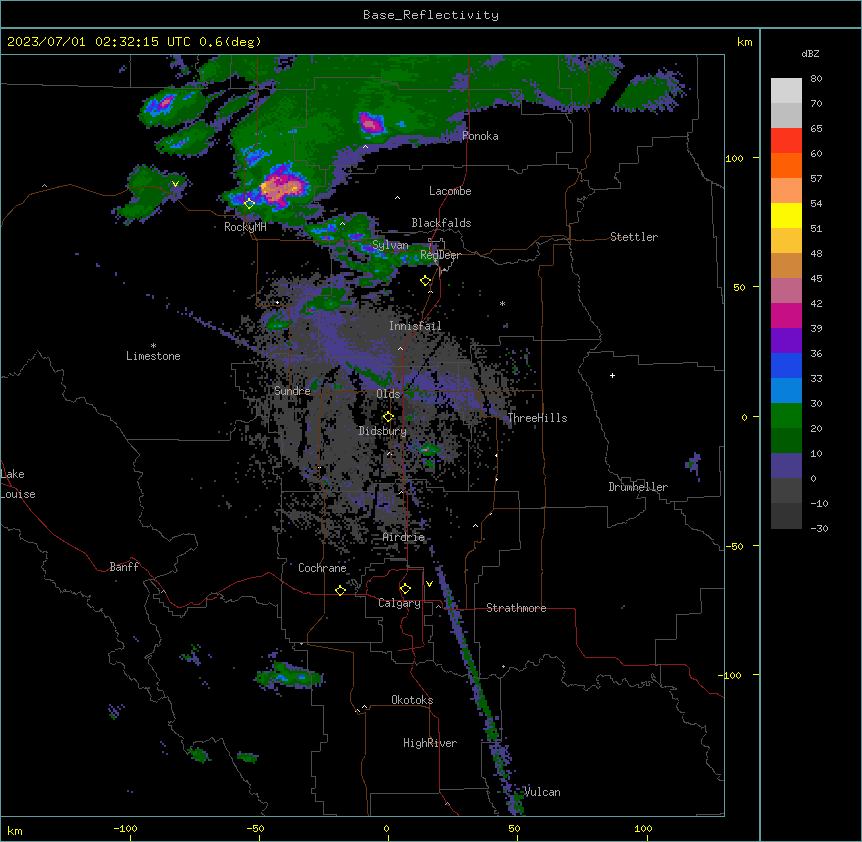Viewport: 862px width, 842px height.
Task: Click the Stettler label
Action: pos(634,237)
